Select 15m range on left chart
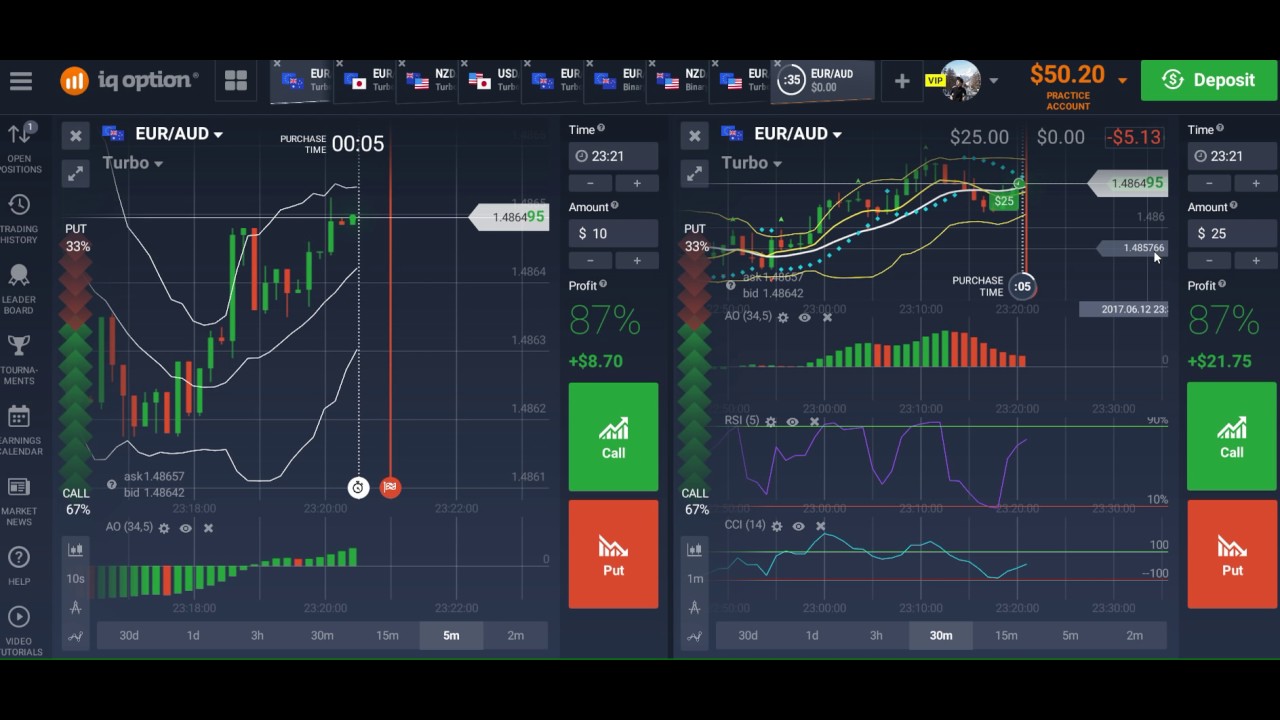Image resolution: width=1280 pixels, height=720 pixels. pos(387,636)
